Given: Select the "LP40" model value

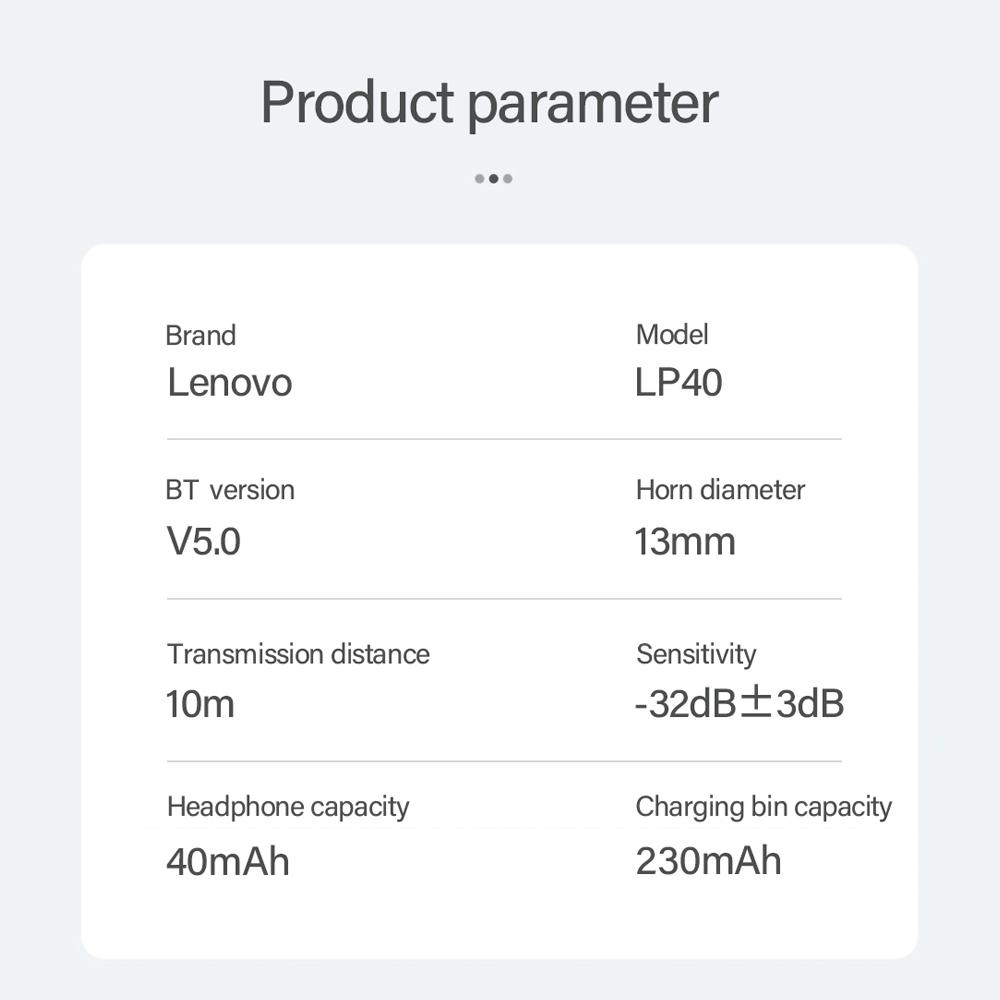Looking at the screenshot, I should (x=678, y=383).
